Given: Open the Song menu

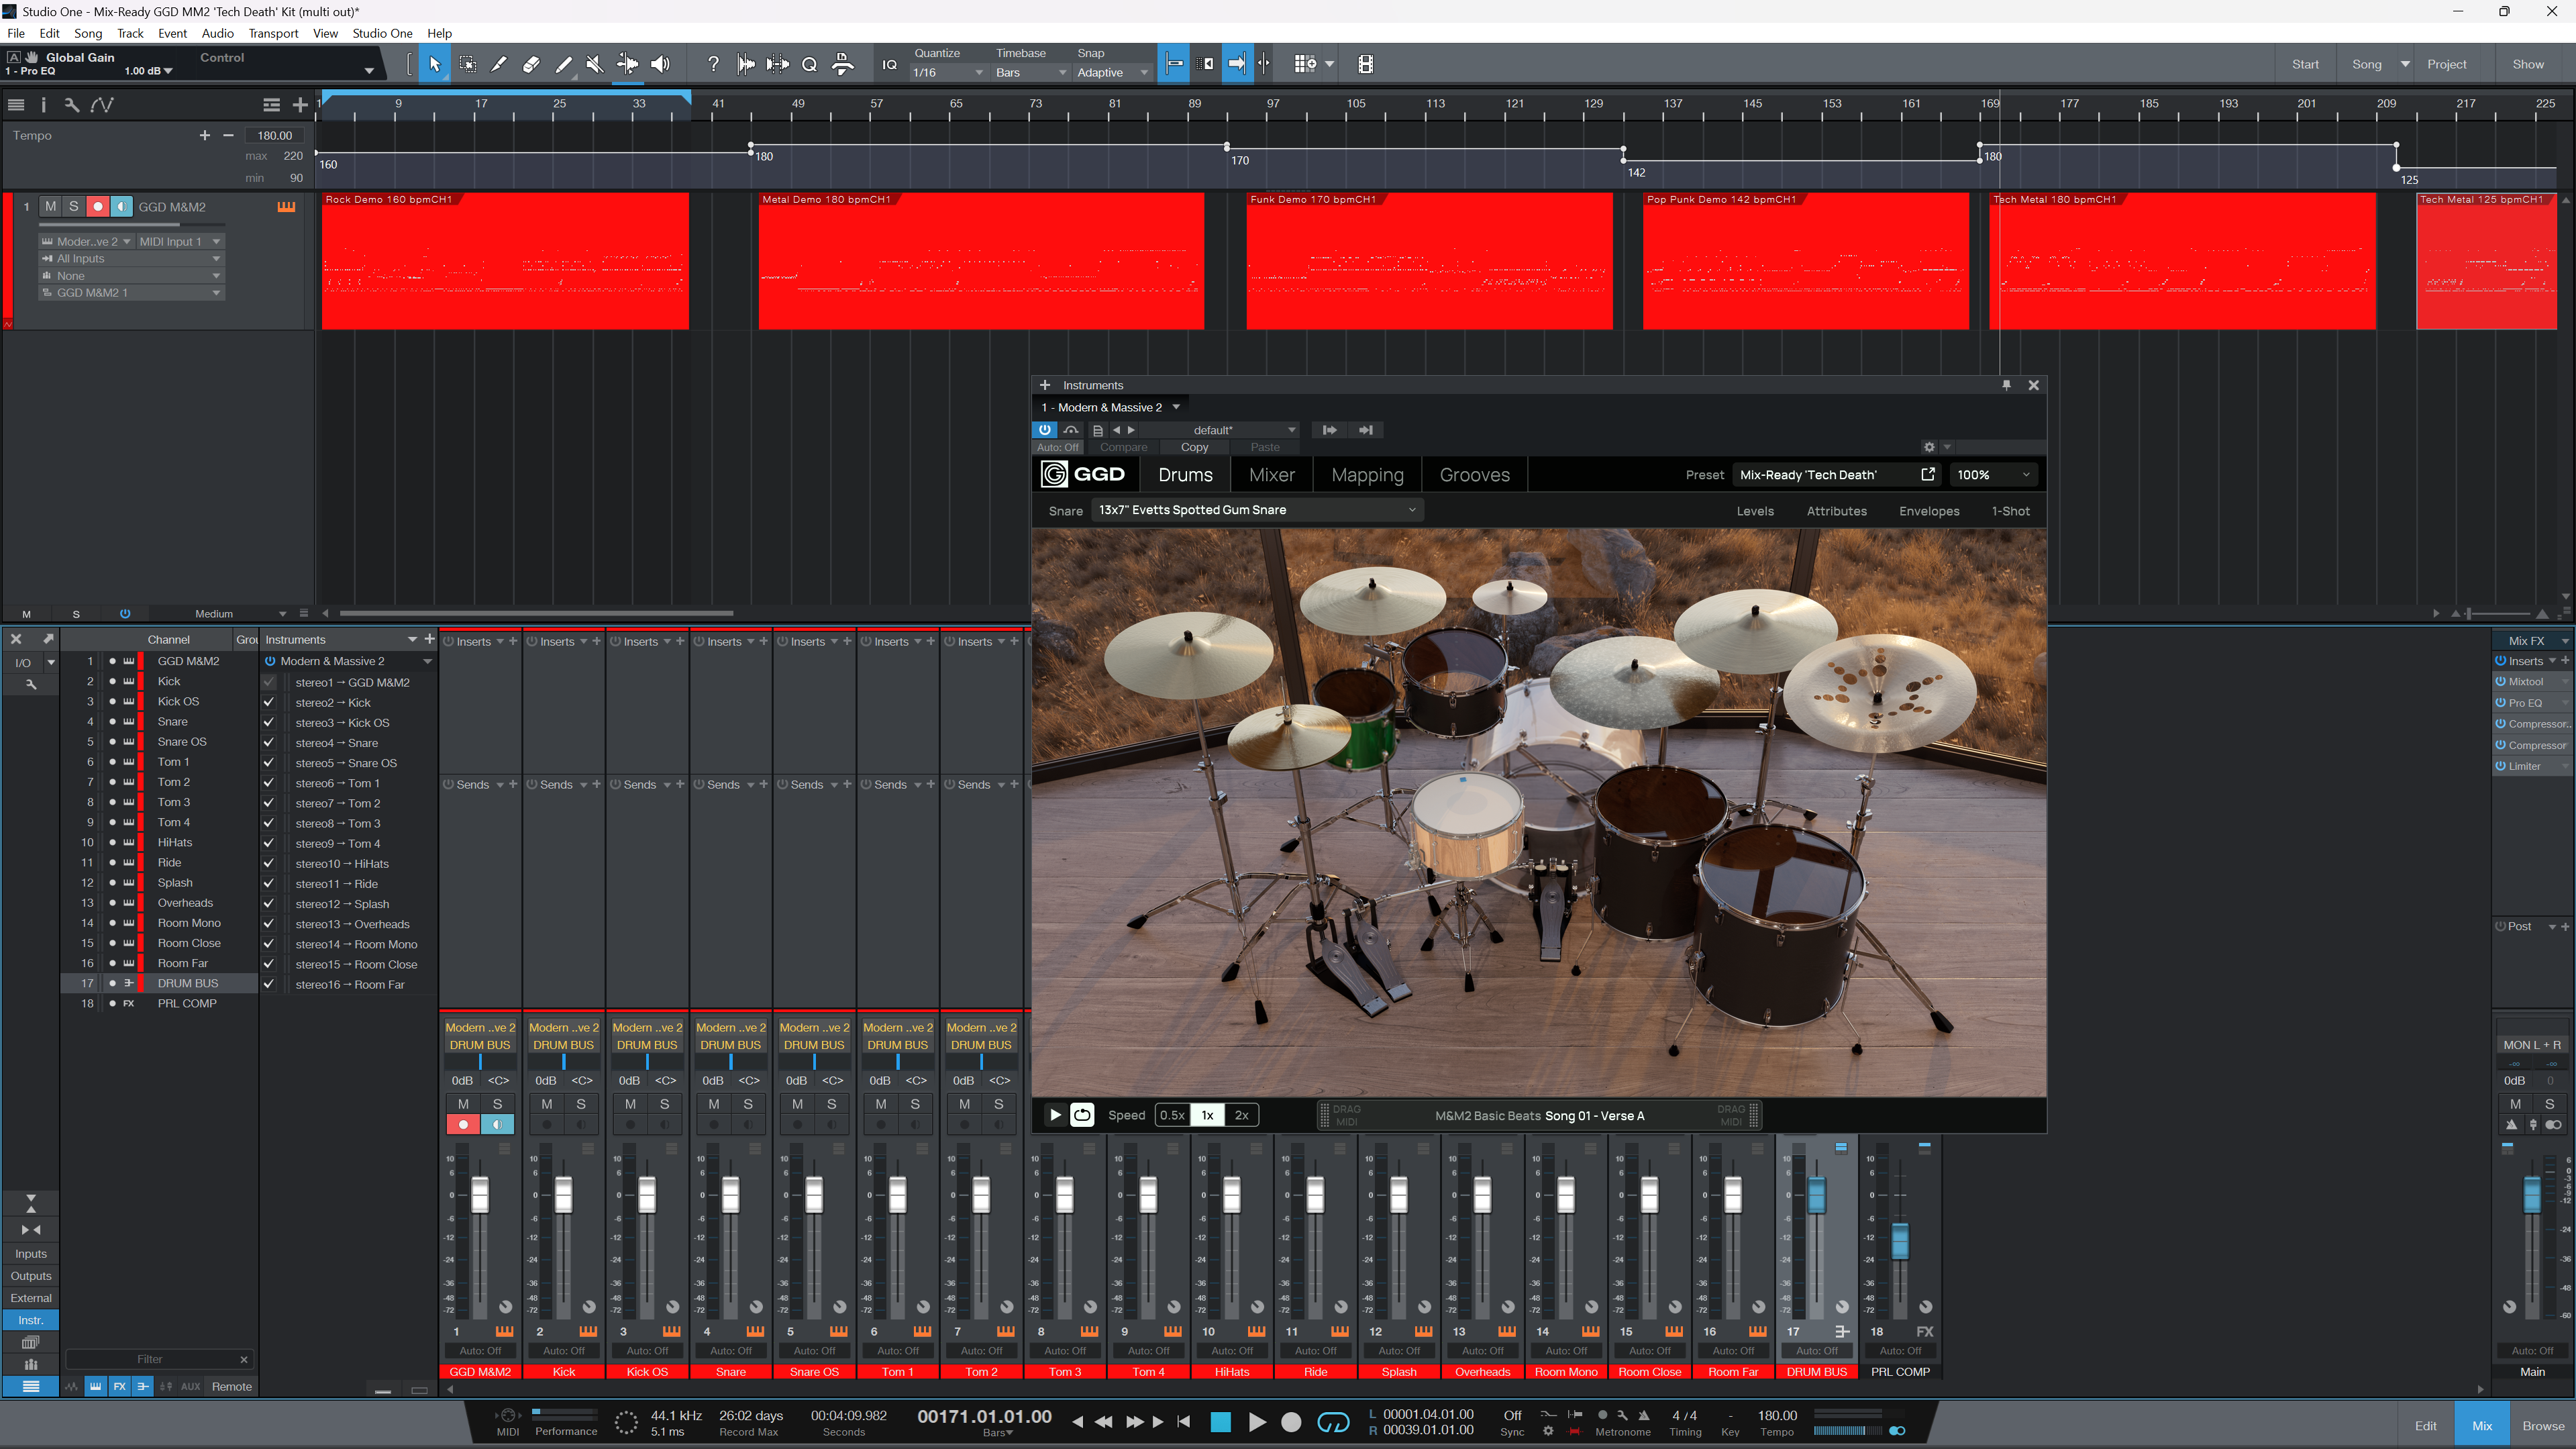Looking at the screenshot, I should 88,33.
